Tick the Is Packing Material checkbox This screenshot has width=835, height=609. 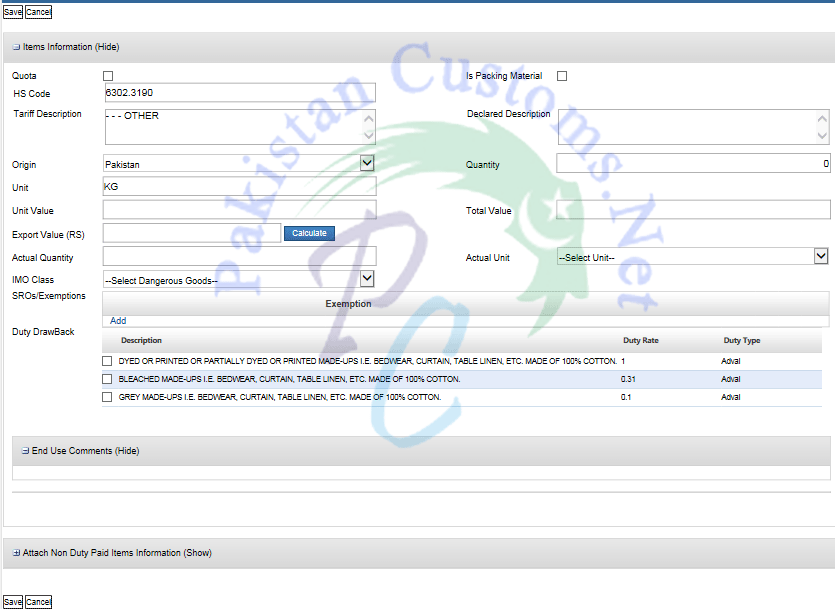(562, 76)
